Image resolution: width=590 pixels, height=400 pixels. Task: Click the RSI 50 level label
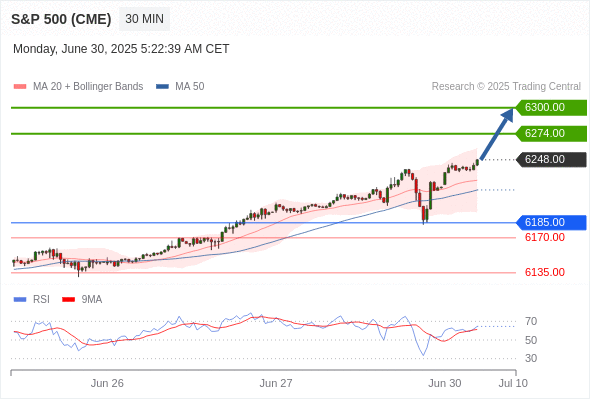click(x=531, y=340)
